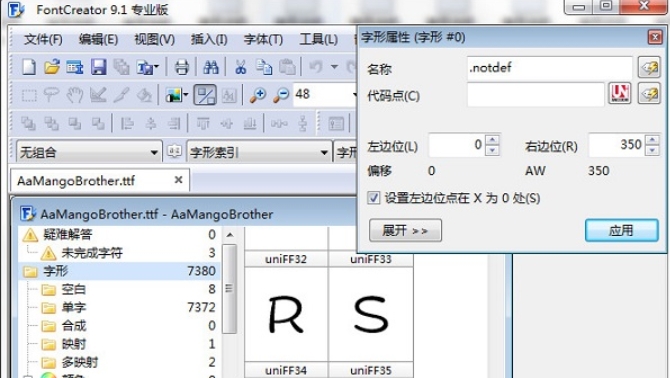Click the 代码点(C) input field
This screenshot has width=670, height=378.
click(535, 94)
